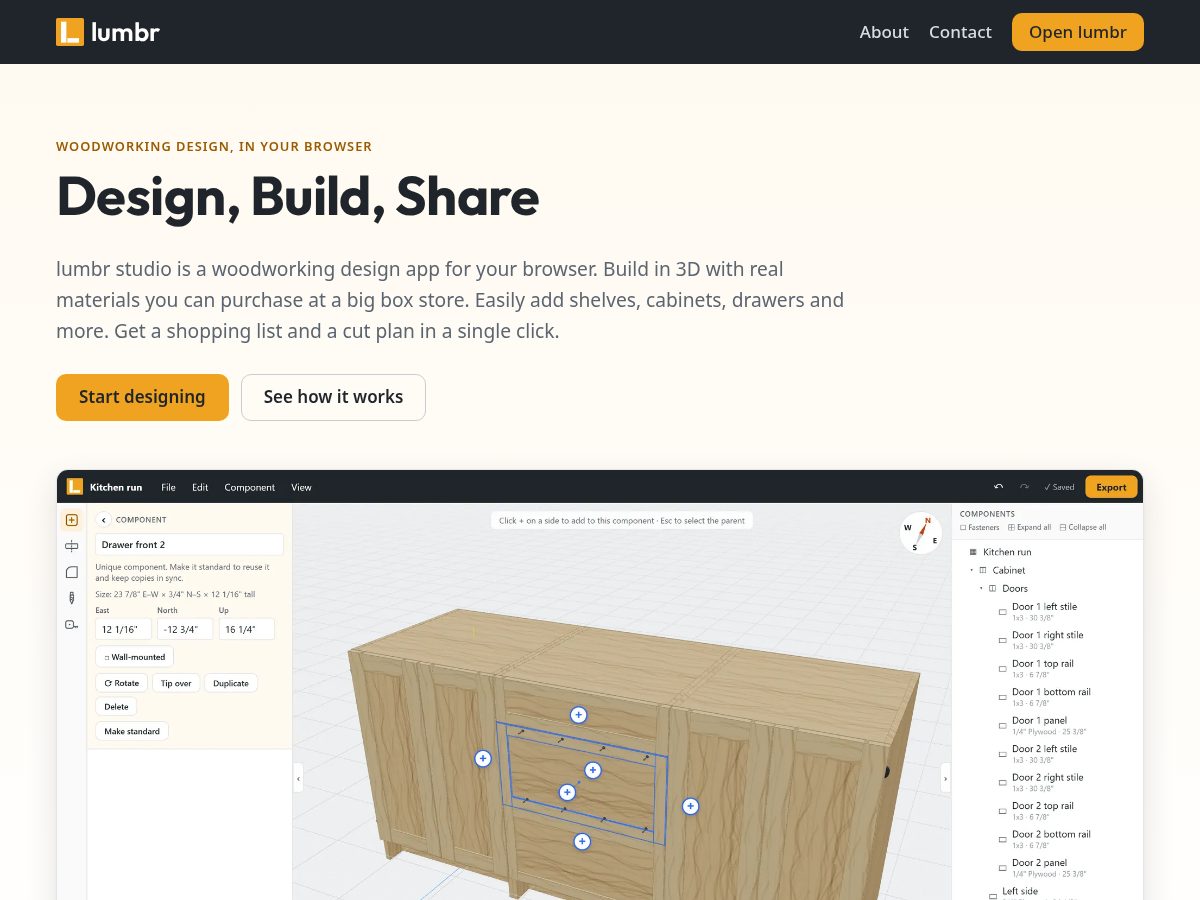Click the plus handle right of the selected drawer front
This screenshot has width=1200, height=900.
pyautogui.click(x=690, y=806)
